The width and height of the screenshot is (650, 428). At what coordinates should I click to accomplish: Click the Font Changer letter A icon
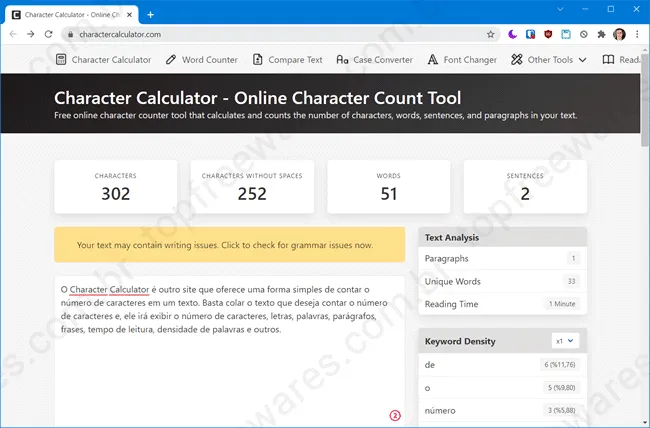click(x=432, y=60)
